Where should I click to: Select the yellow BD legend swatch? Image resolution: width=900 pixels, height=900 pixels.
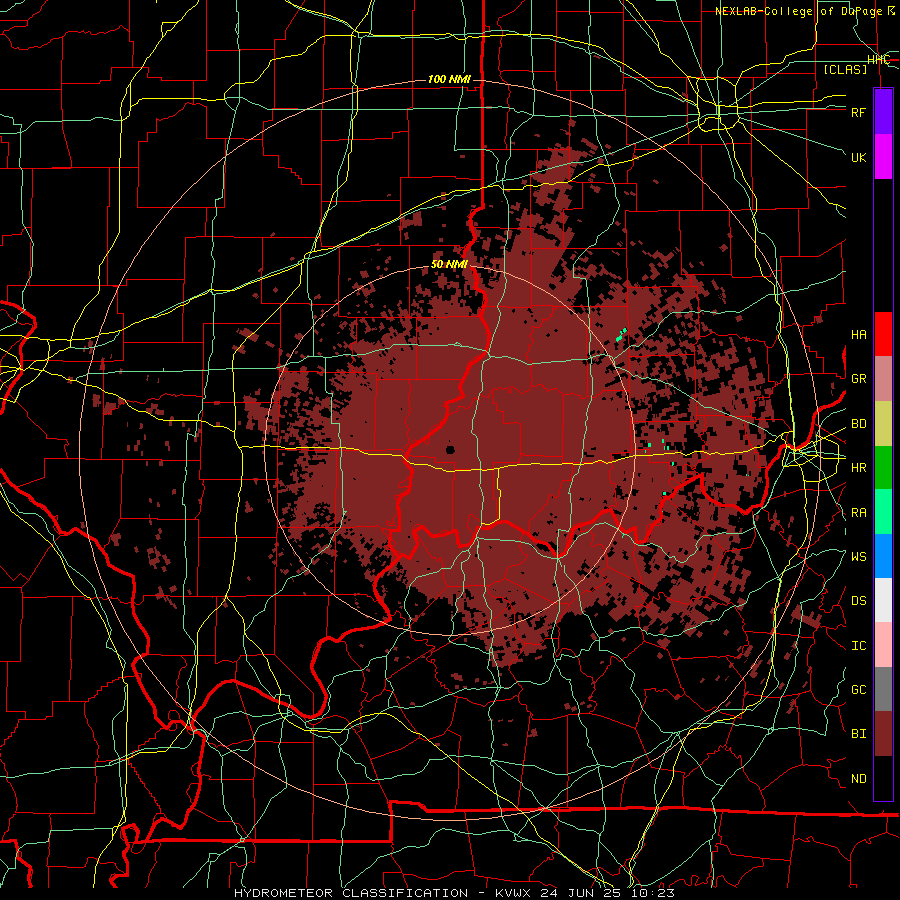click(883, 424)
